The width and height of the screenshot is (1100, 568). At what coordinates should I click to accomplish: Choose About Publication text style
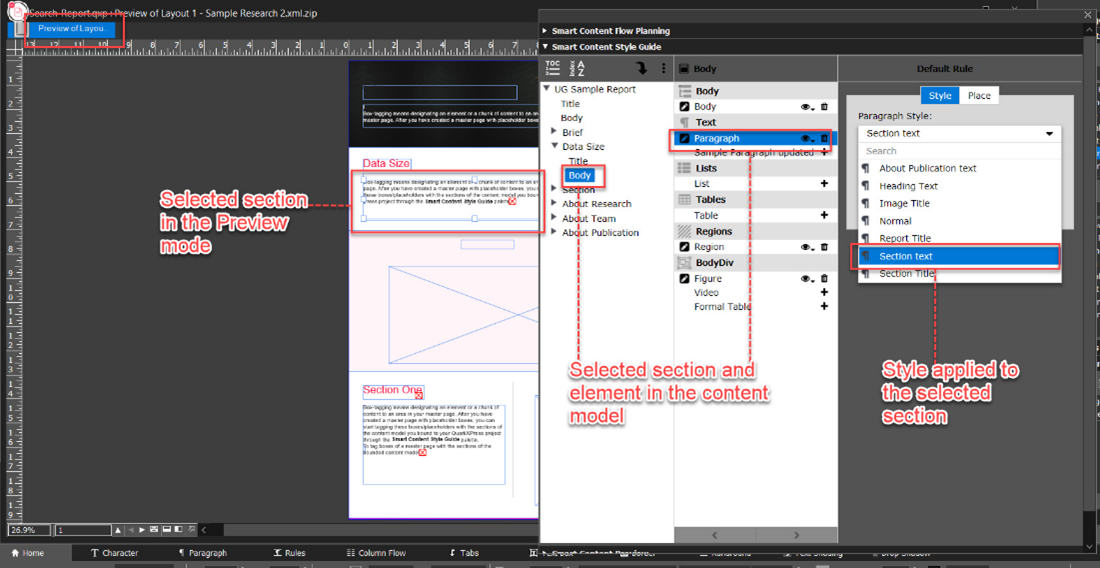[x=960, y=168]
